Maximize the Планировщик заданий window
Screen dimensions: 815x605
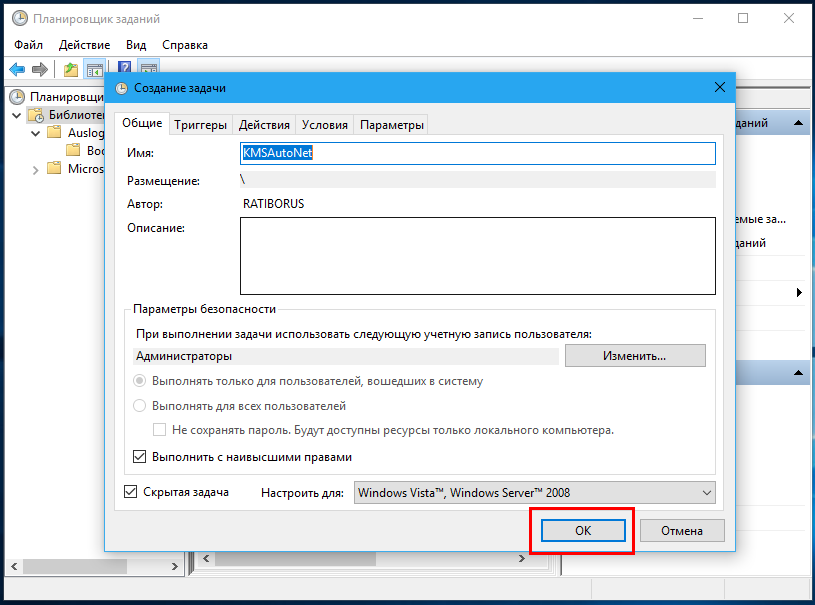(x=743, y=18)
